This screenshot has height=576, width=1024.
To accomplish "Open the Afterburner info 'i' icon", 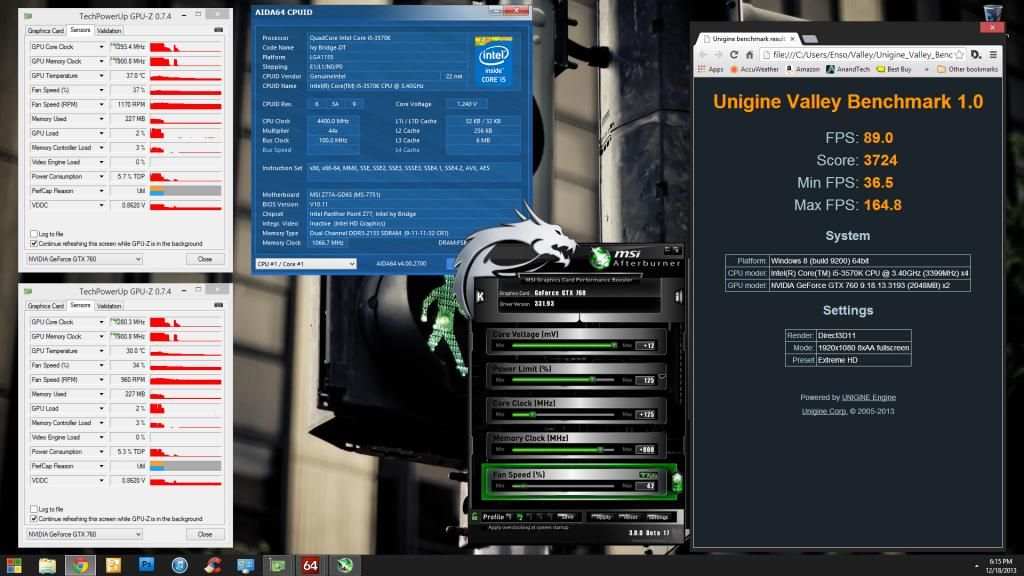I will [678, 296].
